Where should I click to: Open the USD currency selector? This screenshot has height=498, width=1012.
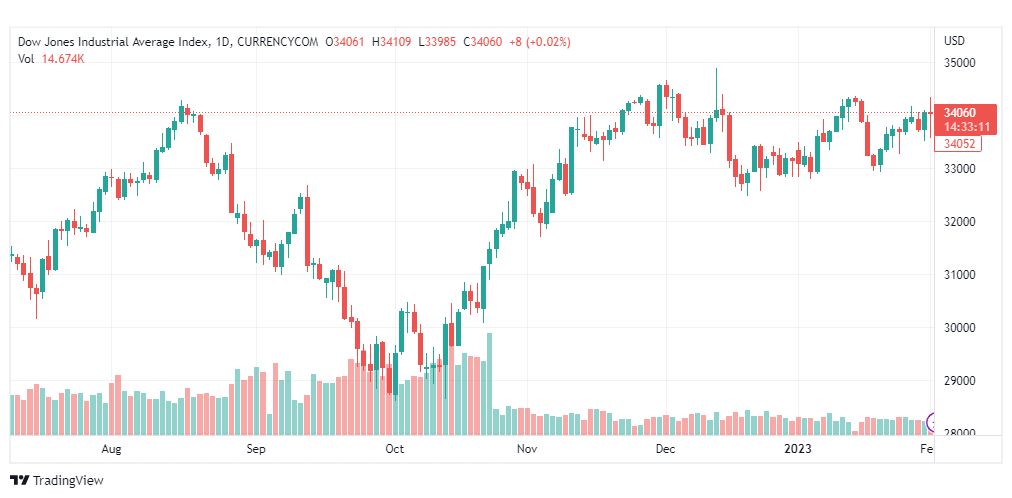pos(955,41)
